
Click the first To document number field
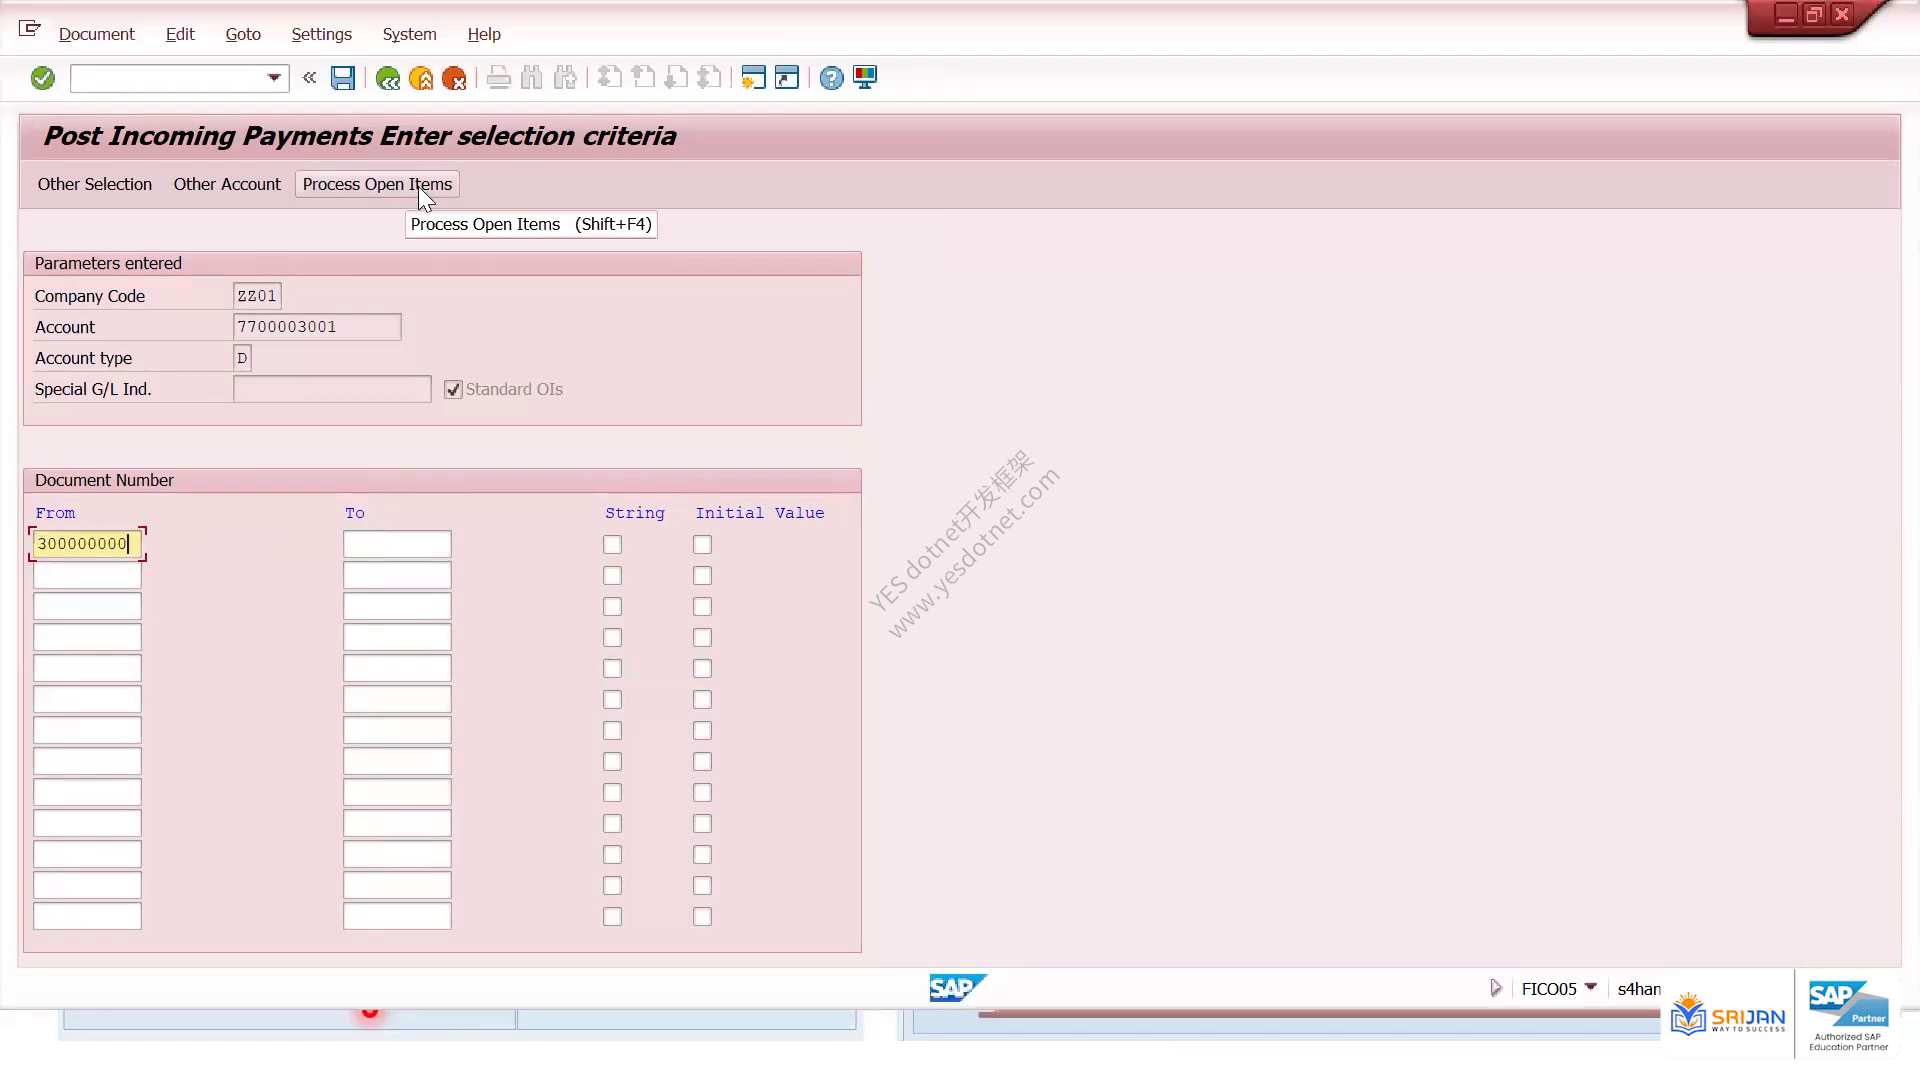(397, 544)
